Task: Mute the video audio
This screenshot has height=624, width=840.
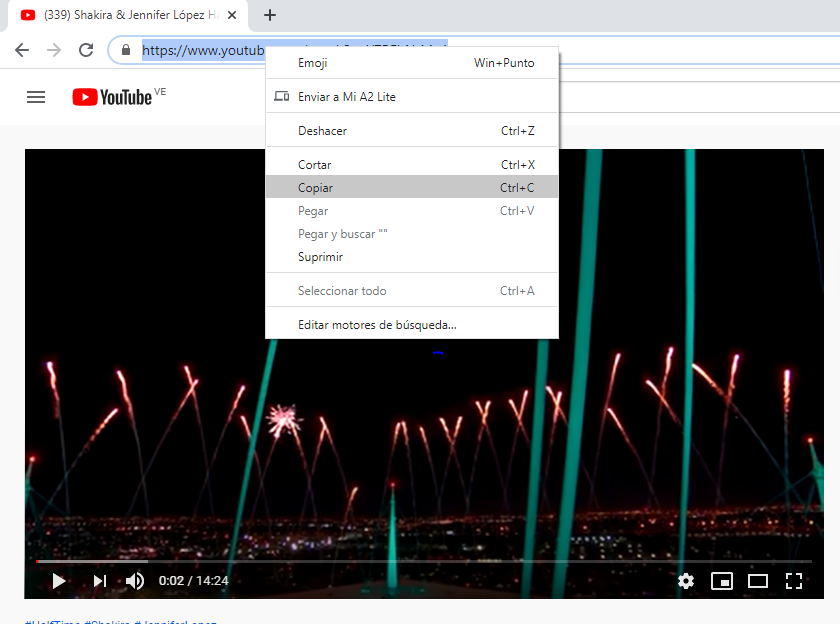Action: (x=135, y=580)
